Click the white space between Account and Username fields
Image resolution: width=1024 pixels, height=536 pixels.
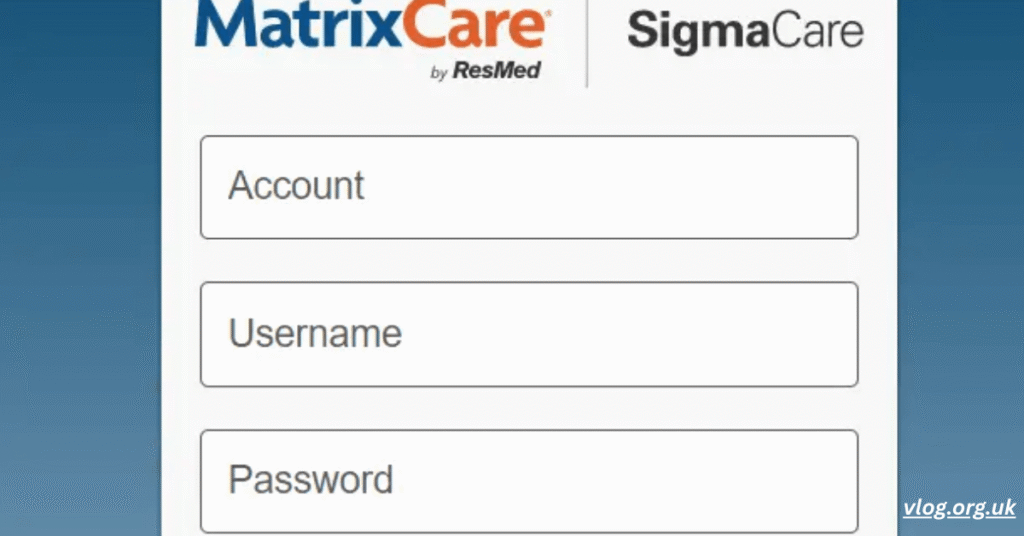[x=529, y=260]
